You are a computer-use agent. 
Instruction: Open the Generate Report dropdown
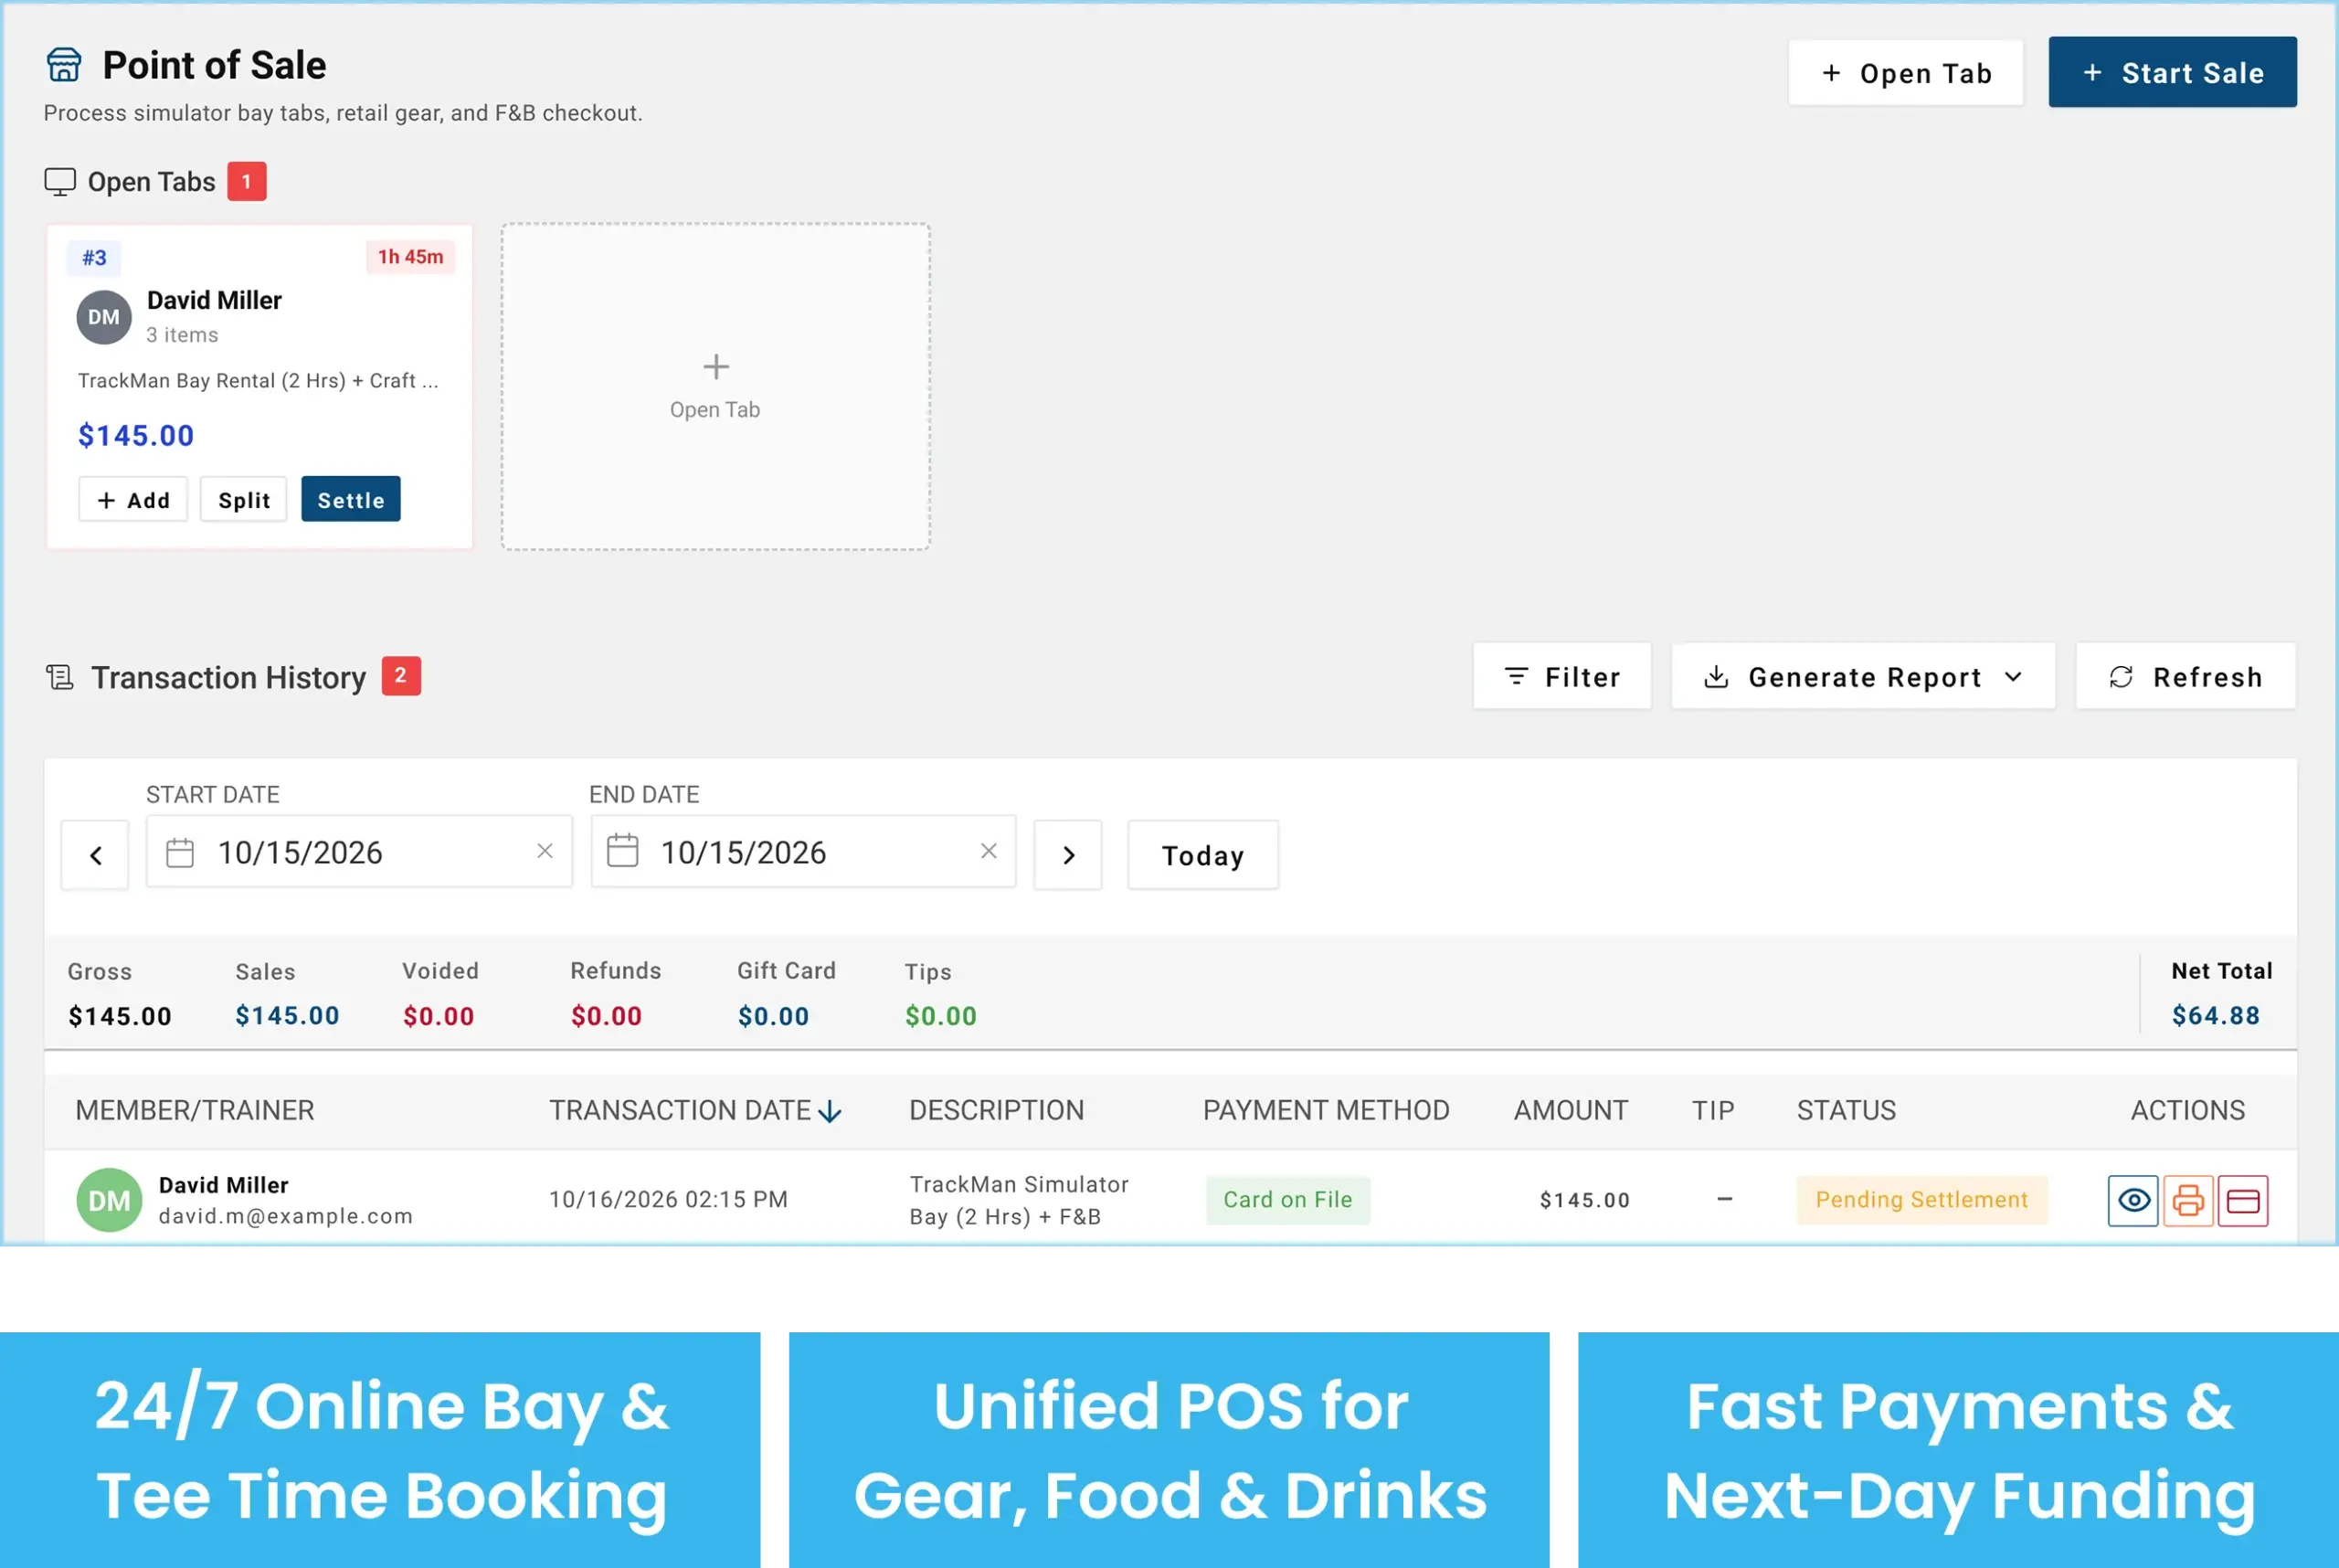[1864, 677]
